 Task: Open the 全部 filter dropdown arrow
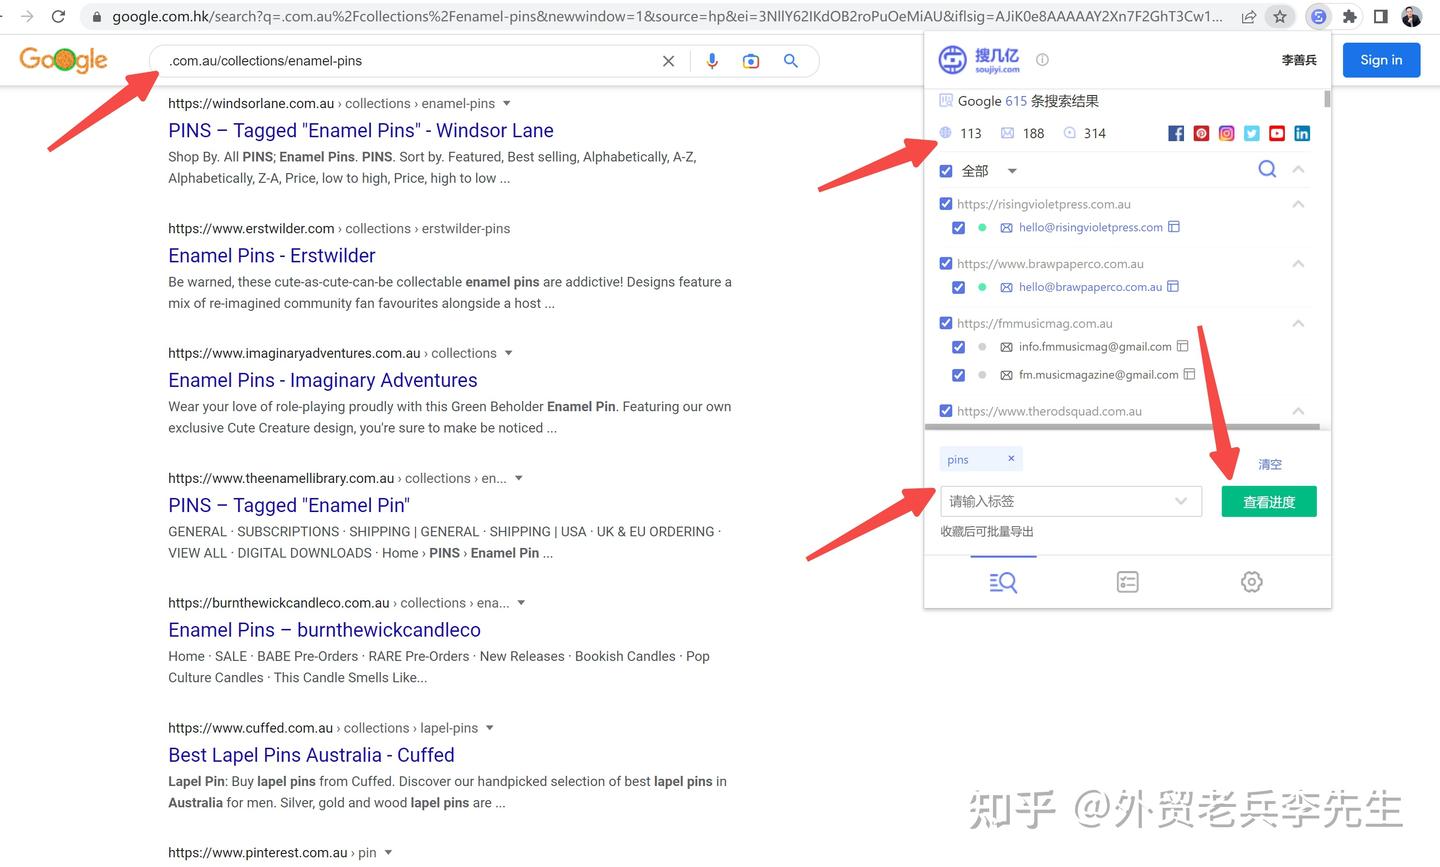(1011, 170)
